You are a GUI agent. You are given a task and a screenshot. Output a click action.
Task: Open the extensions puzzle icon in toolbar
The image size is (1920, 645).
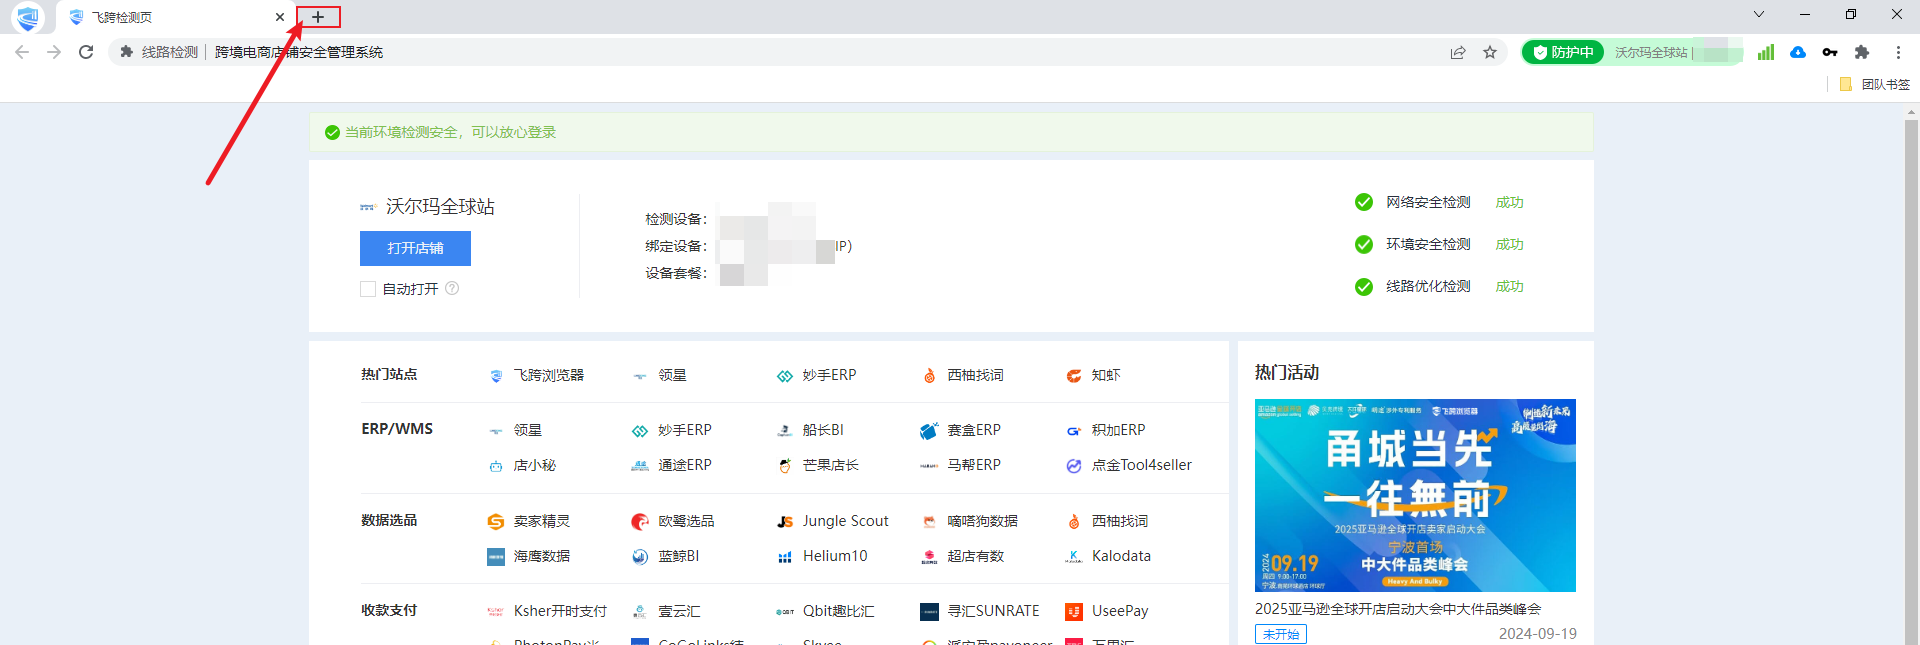click(x=1862, y=52)
